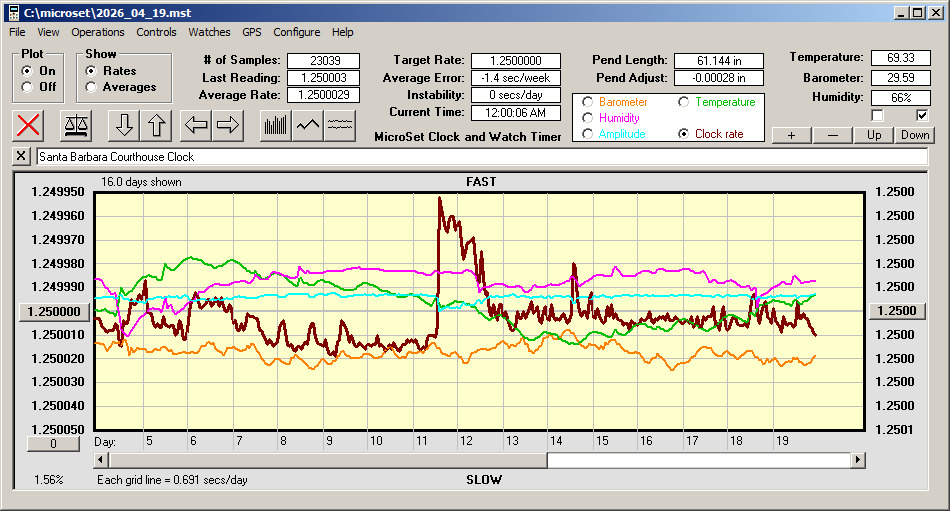Click the right arrow toolbar button
The width and height of the screenshot is (950, 511).
point(228,125)
